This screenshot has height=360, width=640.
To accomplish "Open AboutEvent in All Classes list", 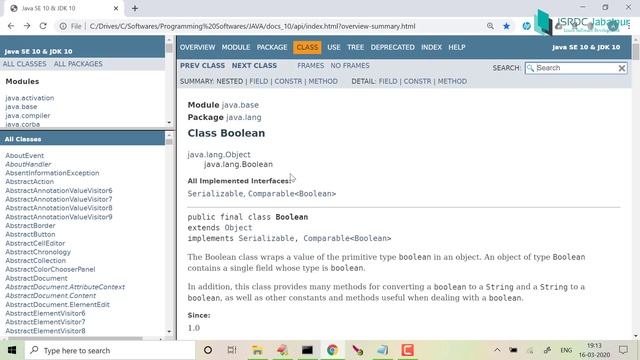I will tap(24, 156).
